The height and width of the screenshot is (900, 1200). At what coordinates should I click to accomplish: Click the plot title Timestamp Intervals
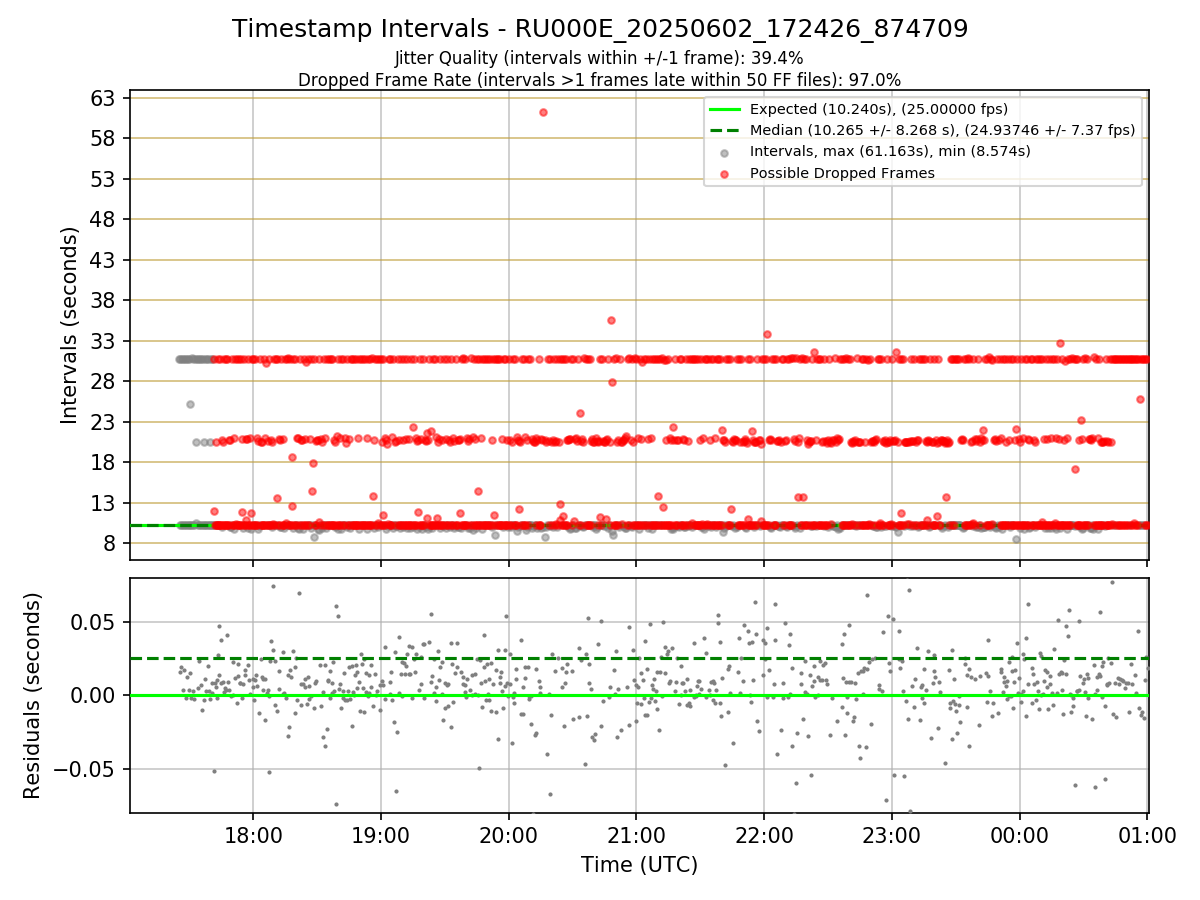pyautogui.click(x=600, y=29)
